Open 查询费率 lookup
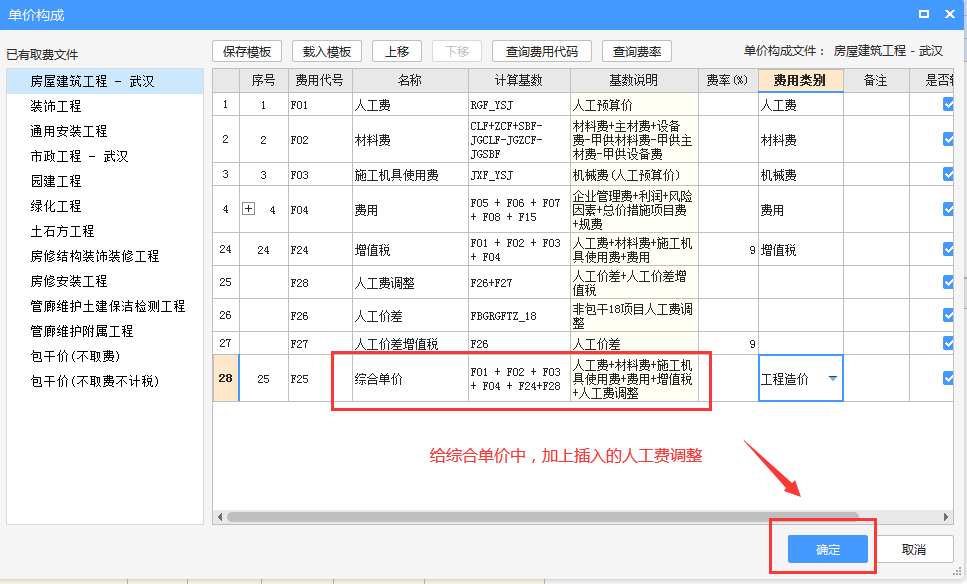Viewport: 967px width, 584px height. click(x=636, y=52)
